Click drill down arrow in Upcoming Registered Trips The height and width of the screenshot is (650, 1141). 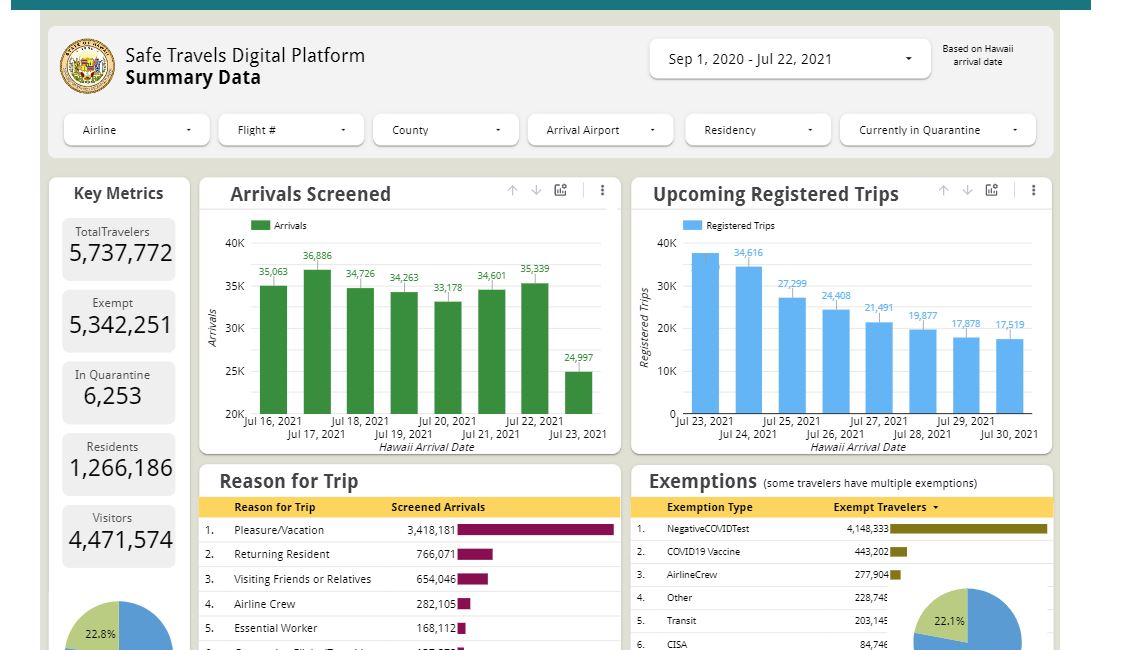(967, 191)
